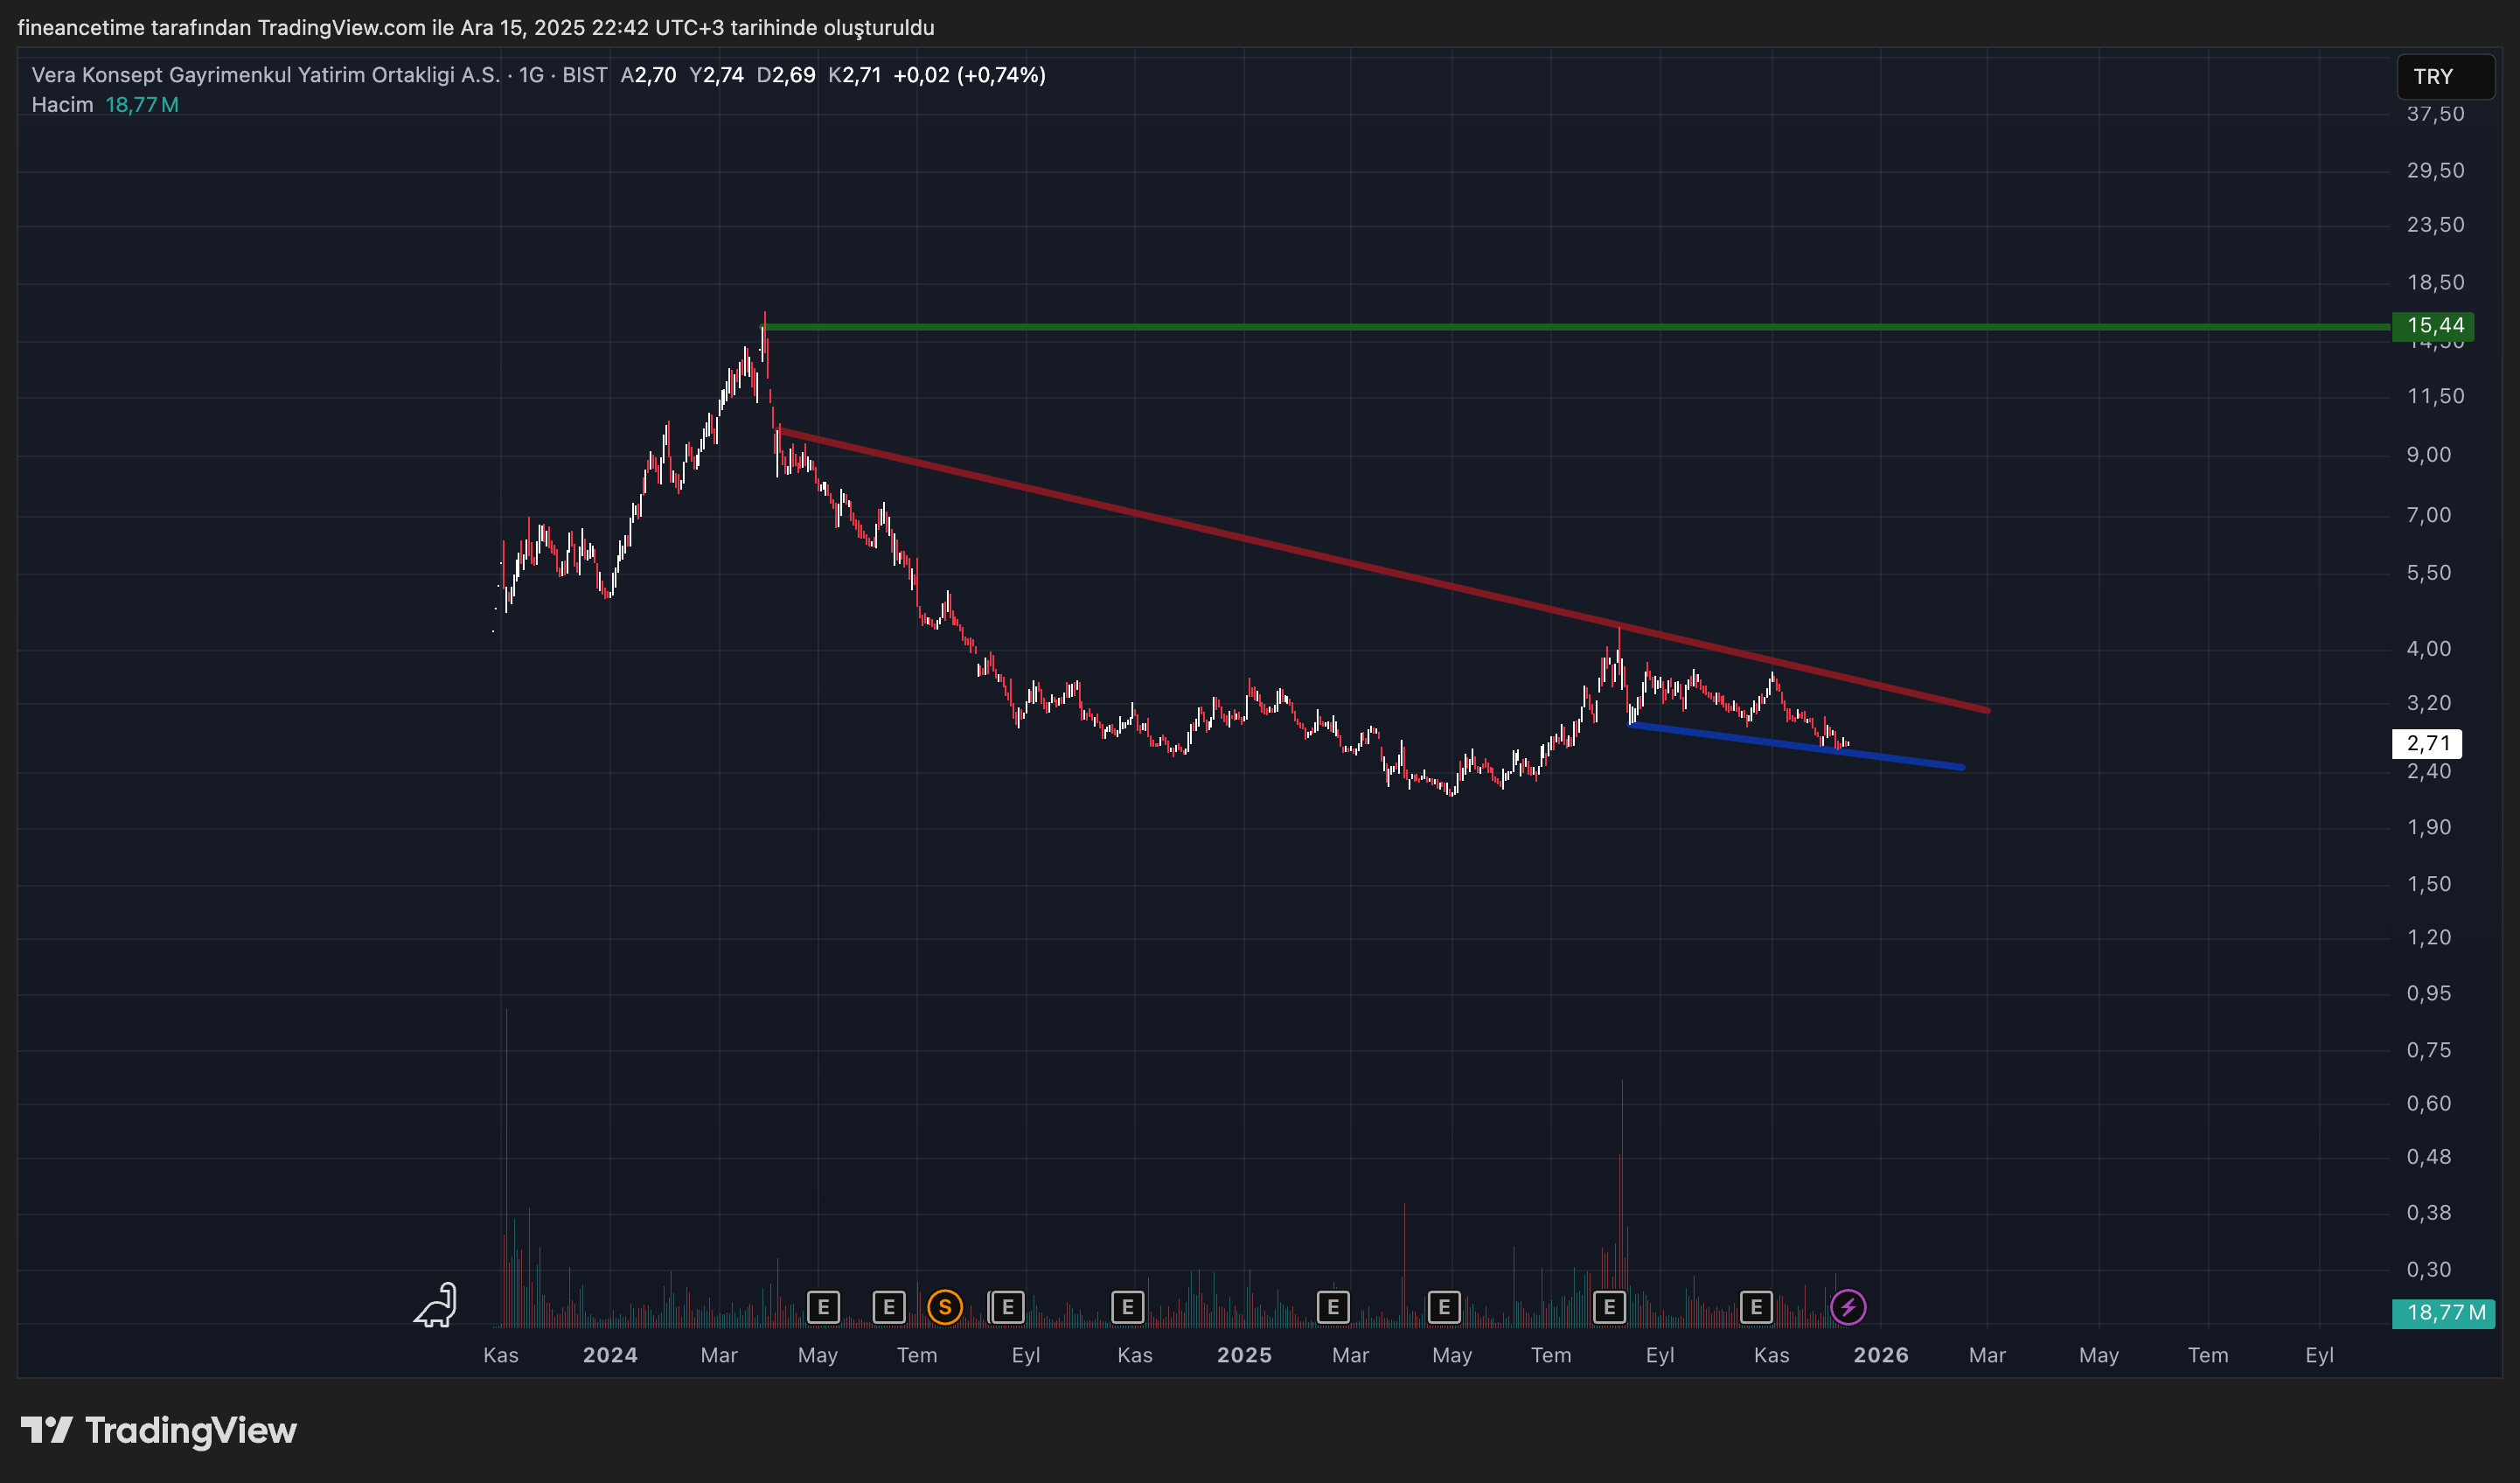Open the E marker right of Kas 2024
This screenshot has height=1483, width=2520.
click(x=1127, y=1307)
